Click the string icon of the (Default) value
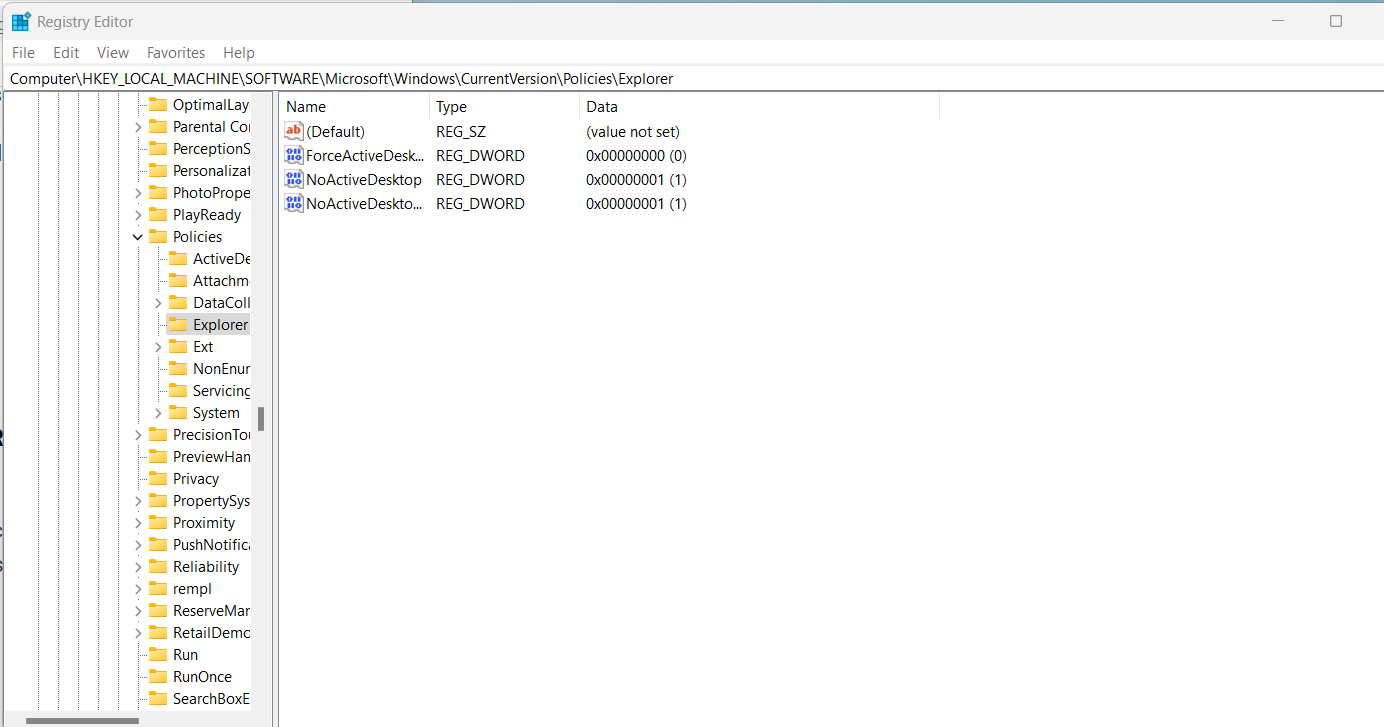This screenshot has height=727, width=1384. point(294,131)
